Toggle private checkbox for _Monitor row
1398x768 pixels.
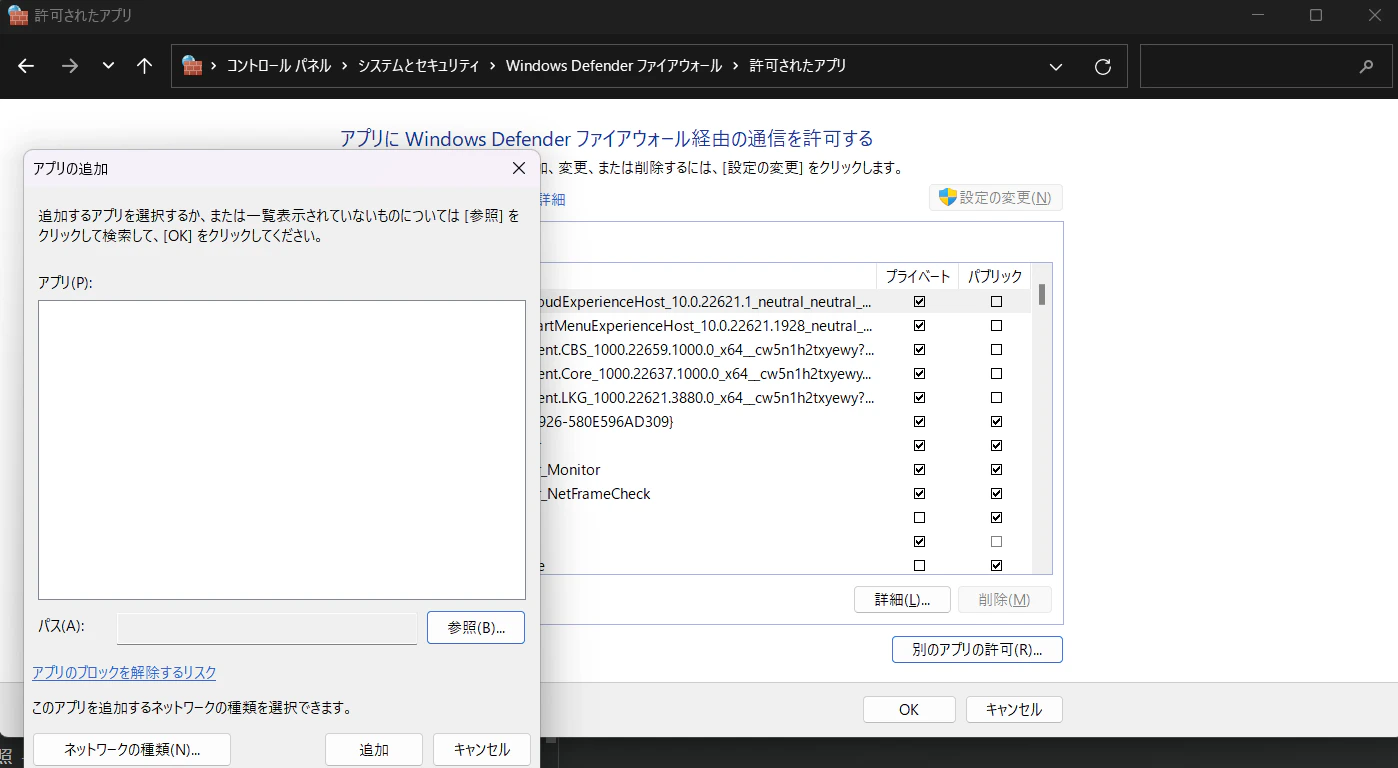[x=920, y=470]
